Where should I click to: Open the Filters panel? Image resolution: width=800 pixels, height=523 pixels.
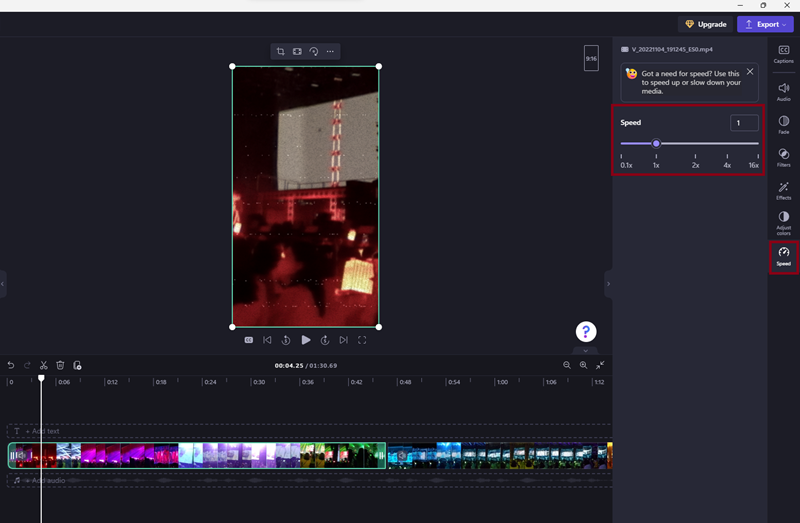point(784,158)
